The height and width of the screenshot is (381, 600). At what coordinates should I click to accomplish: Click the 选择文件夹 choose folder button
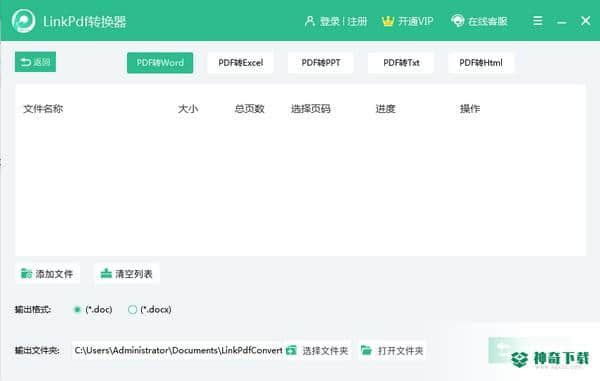pyautogui.click(x=317, y=350)
